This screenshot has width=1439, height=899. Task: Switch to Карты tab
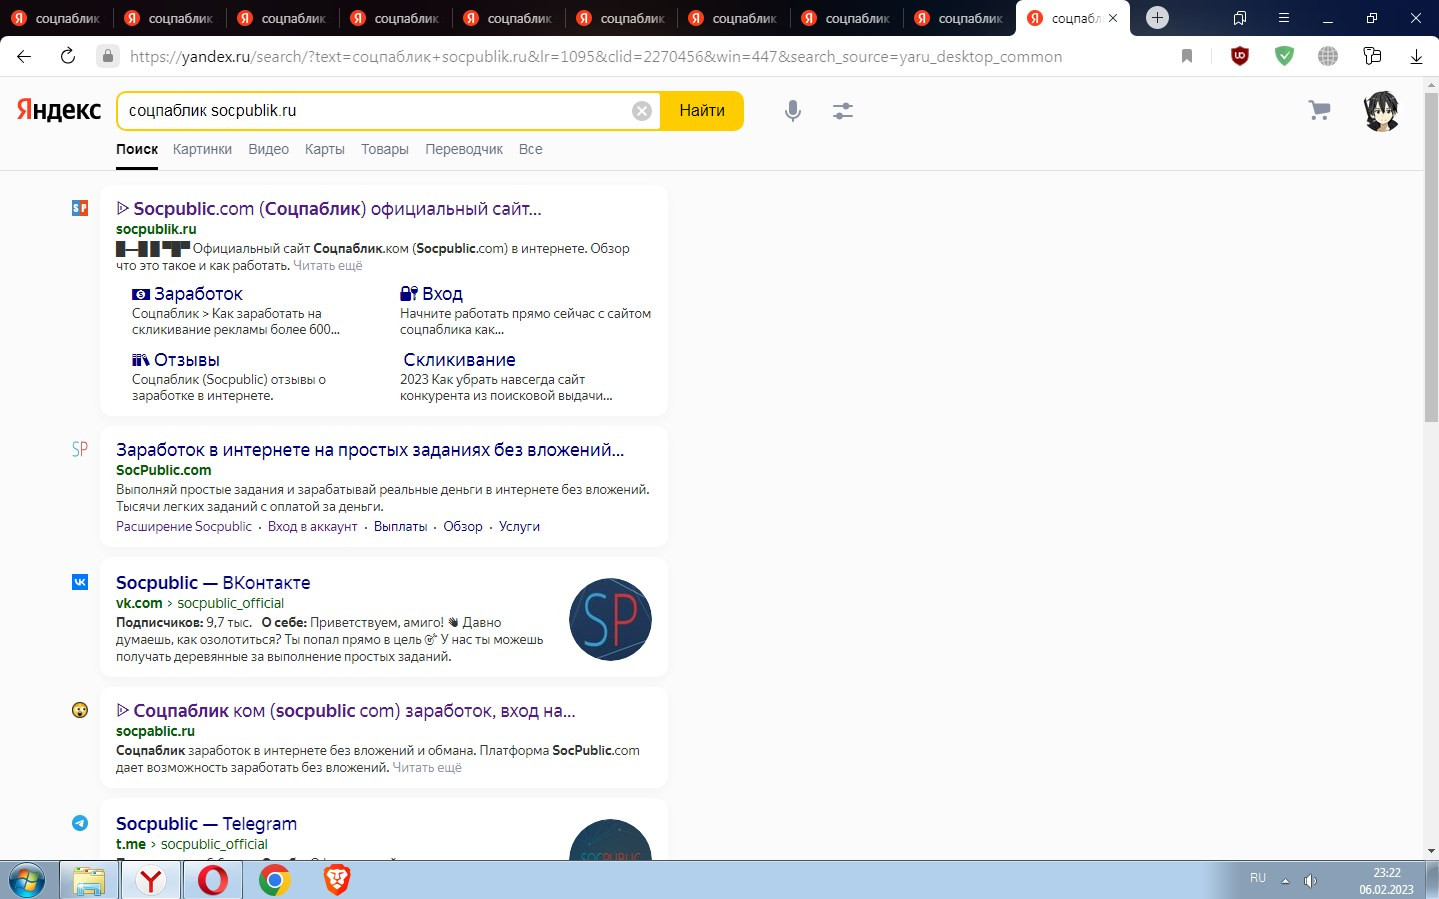pos(325,149)
